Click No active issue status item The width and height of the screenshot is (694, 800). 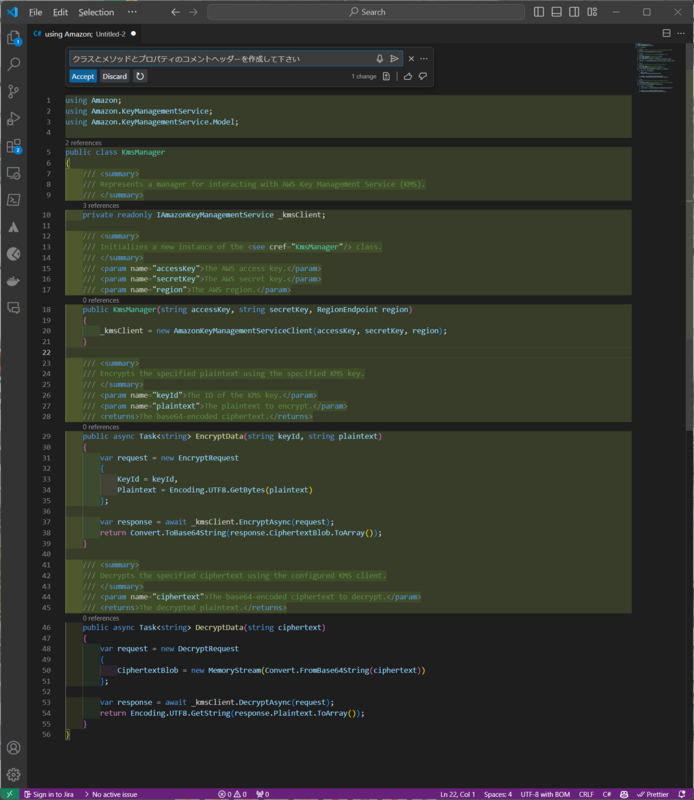(111, 794)
